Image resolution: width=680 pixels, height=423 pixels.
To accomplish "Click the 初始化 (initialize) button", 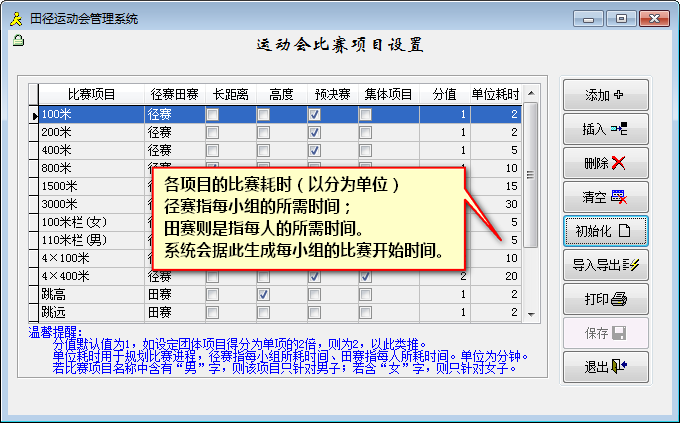I will pos(605,230).
